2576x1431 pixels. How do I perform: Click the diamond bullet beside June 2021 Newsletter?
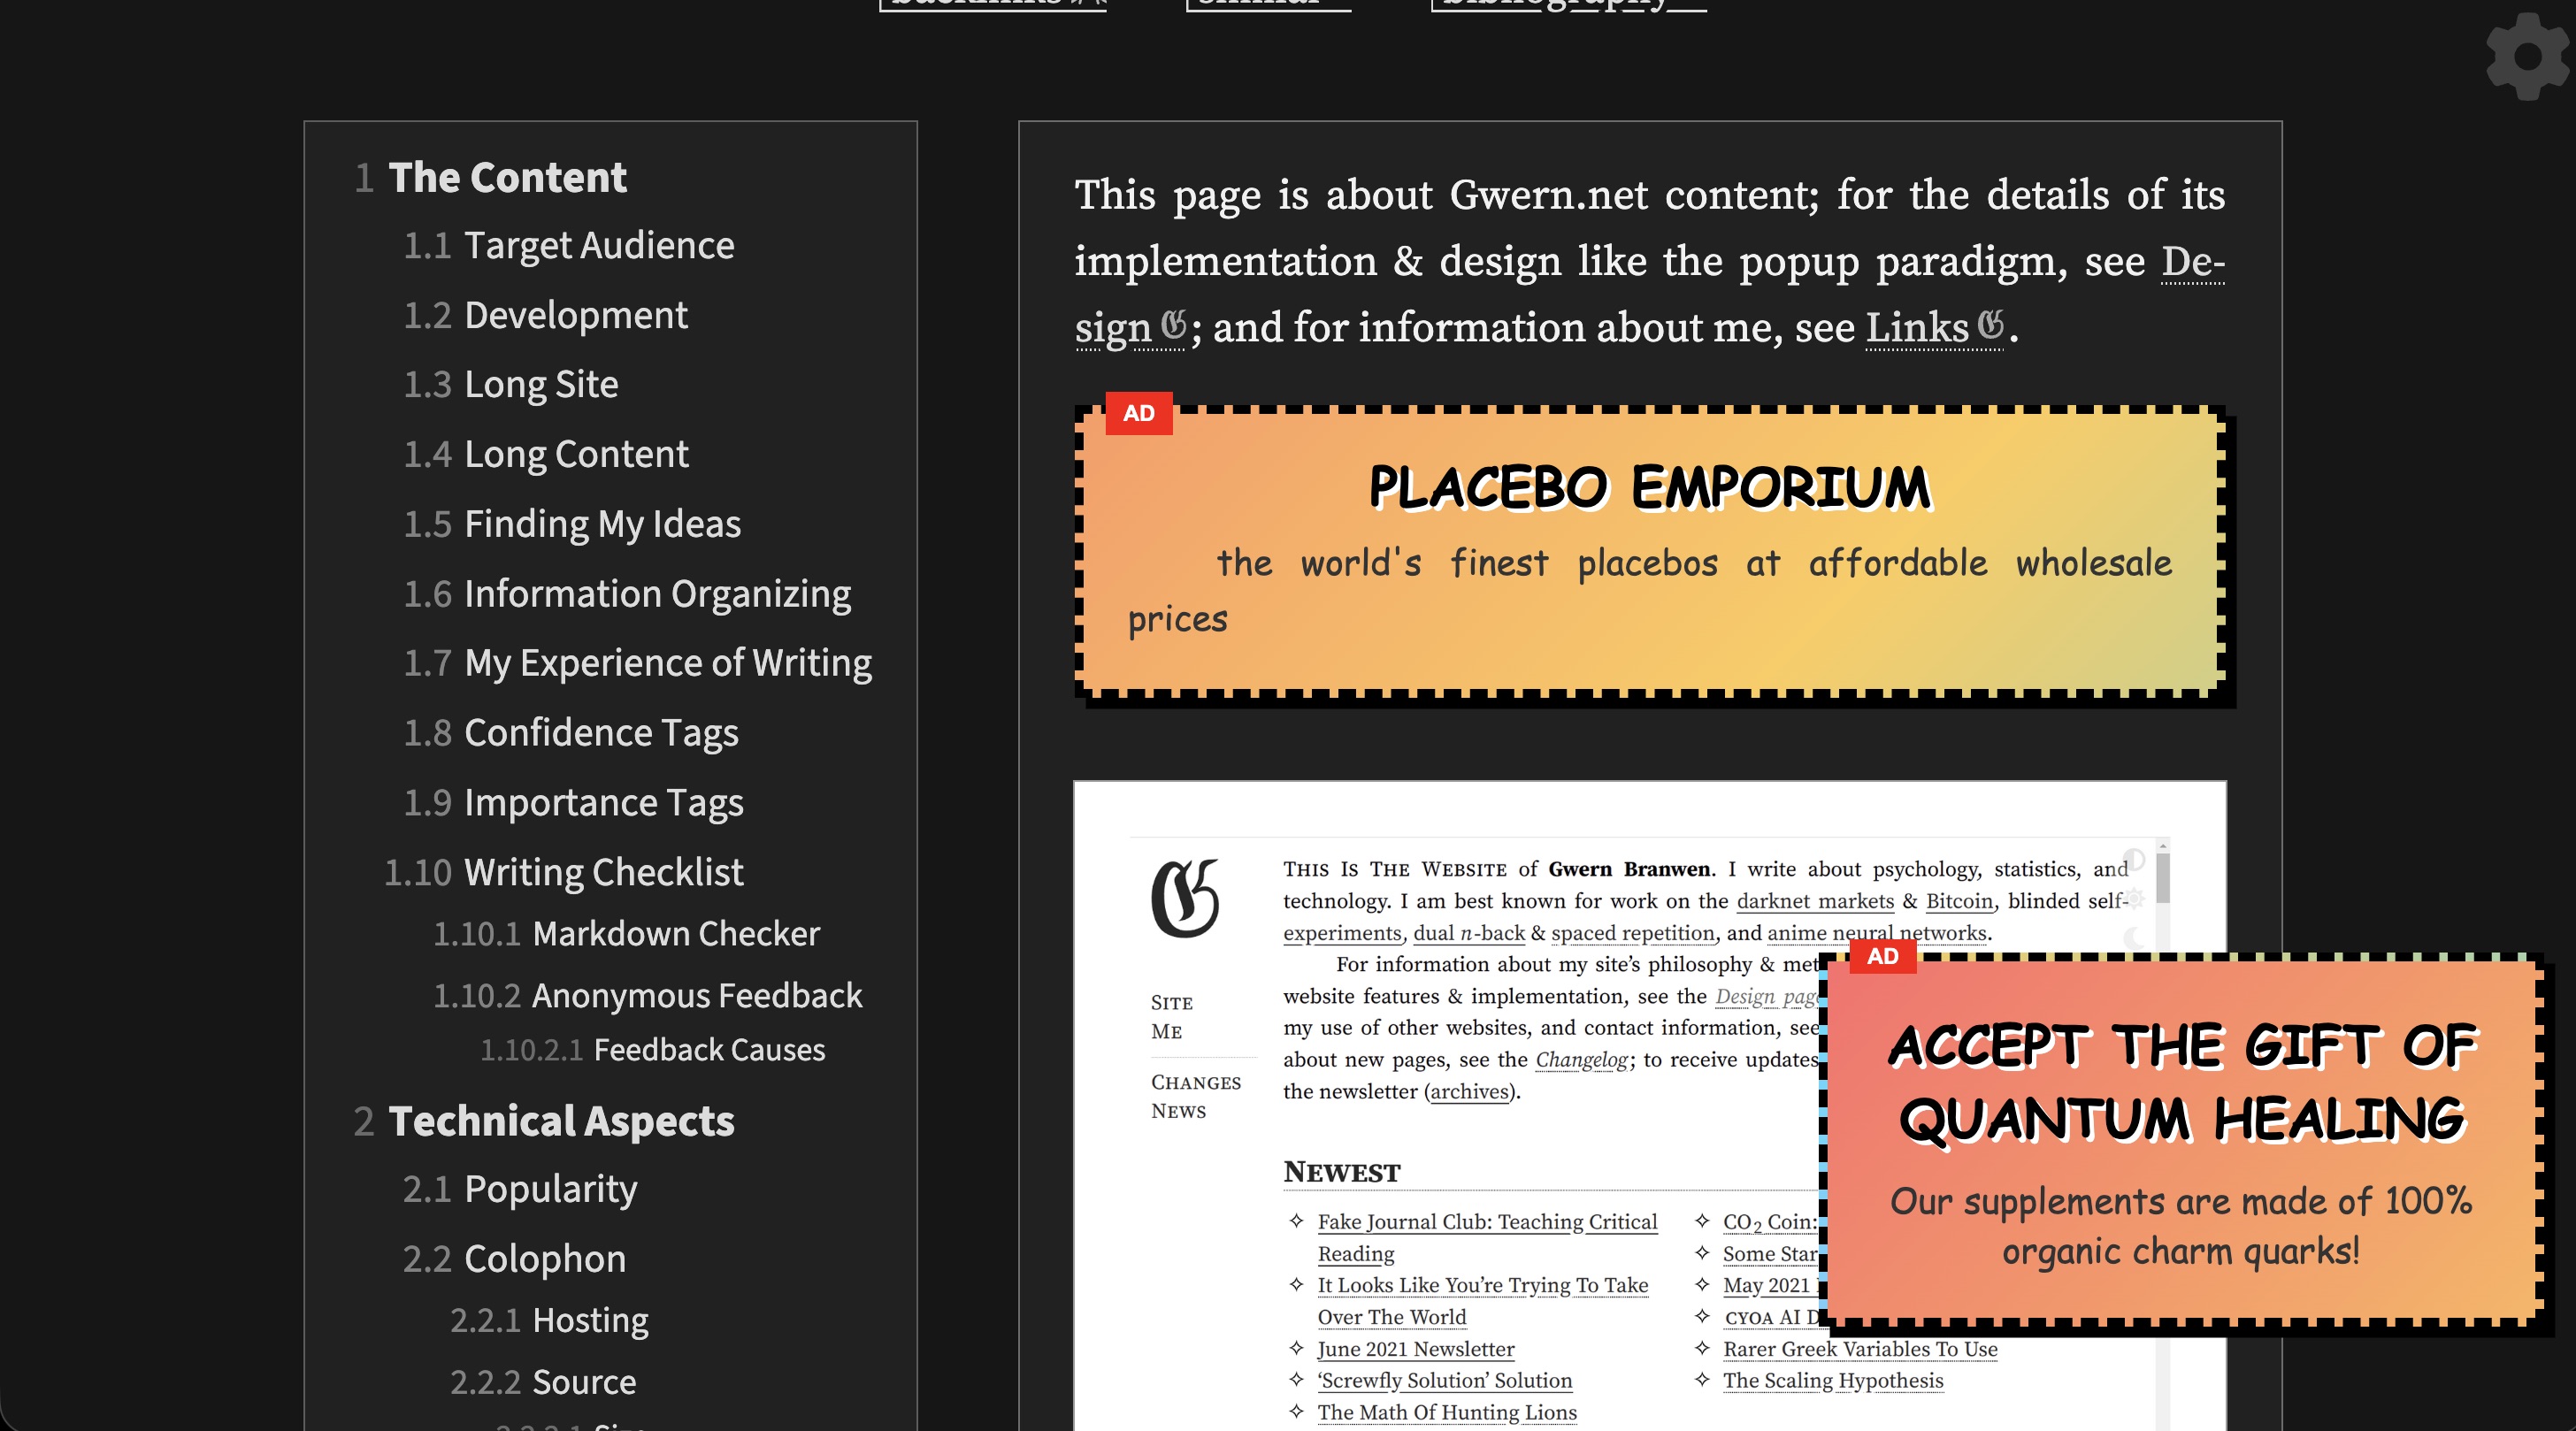click(1296, 1348)
